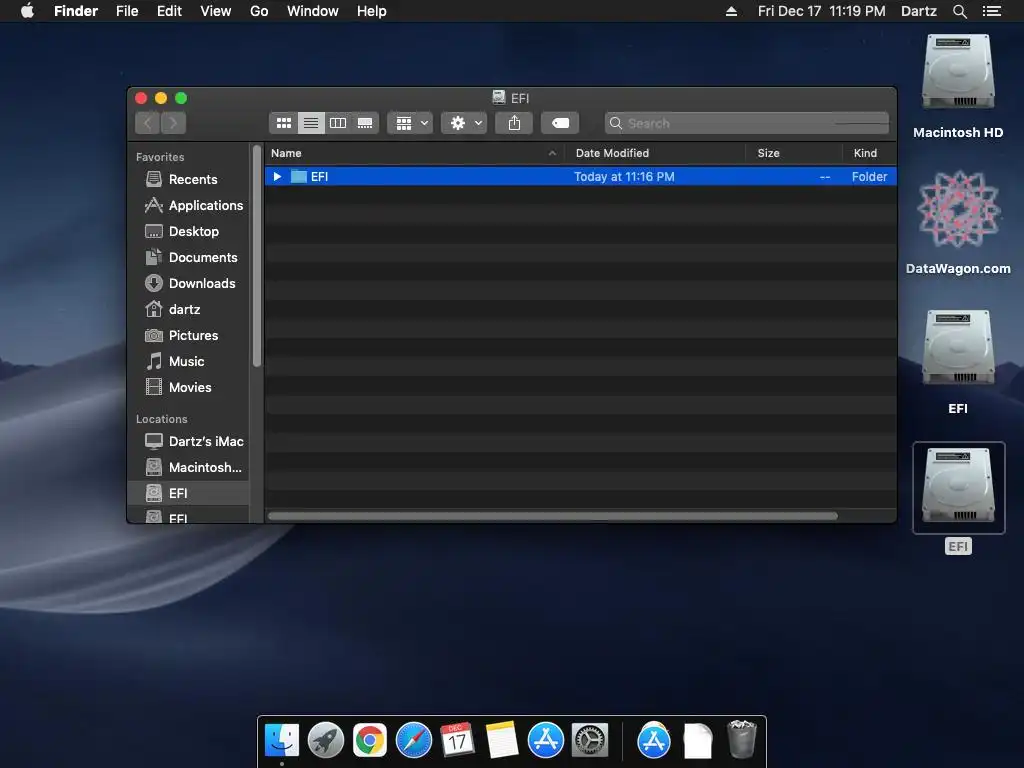
Task: Focus the Finder Search field
Action: pyautogui.click(x=746, y=123)
